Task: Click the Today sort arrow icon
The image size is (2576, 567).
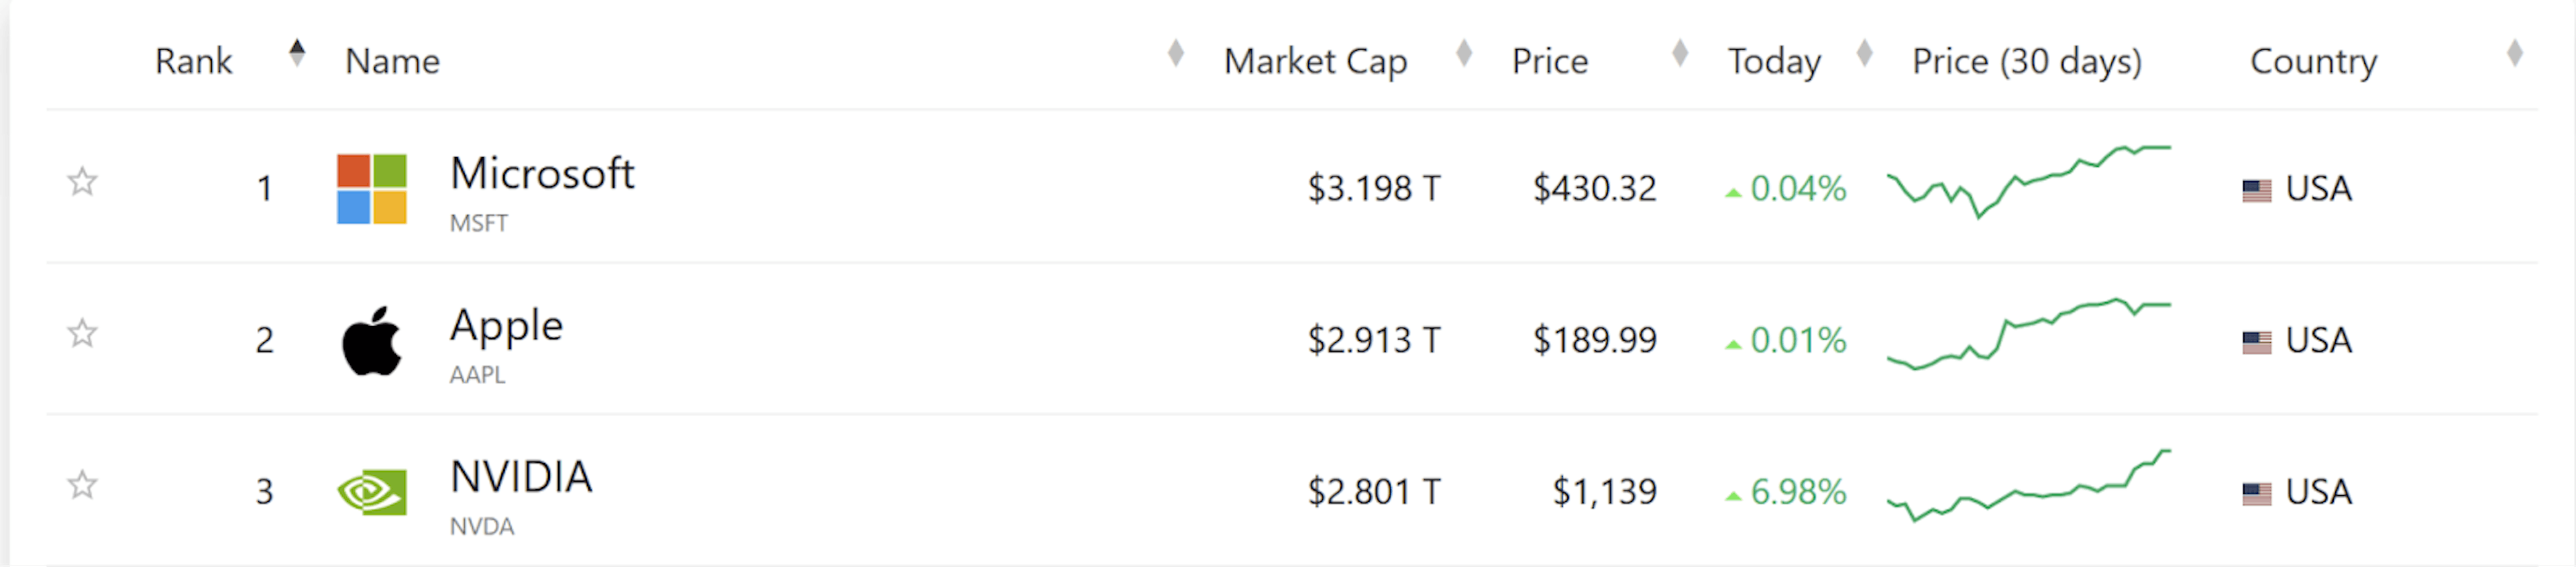Action: tap(1864, 52)
